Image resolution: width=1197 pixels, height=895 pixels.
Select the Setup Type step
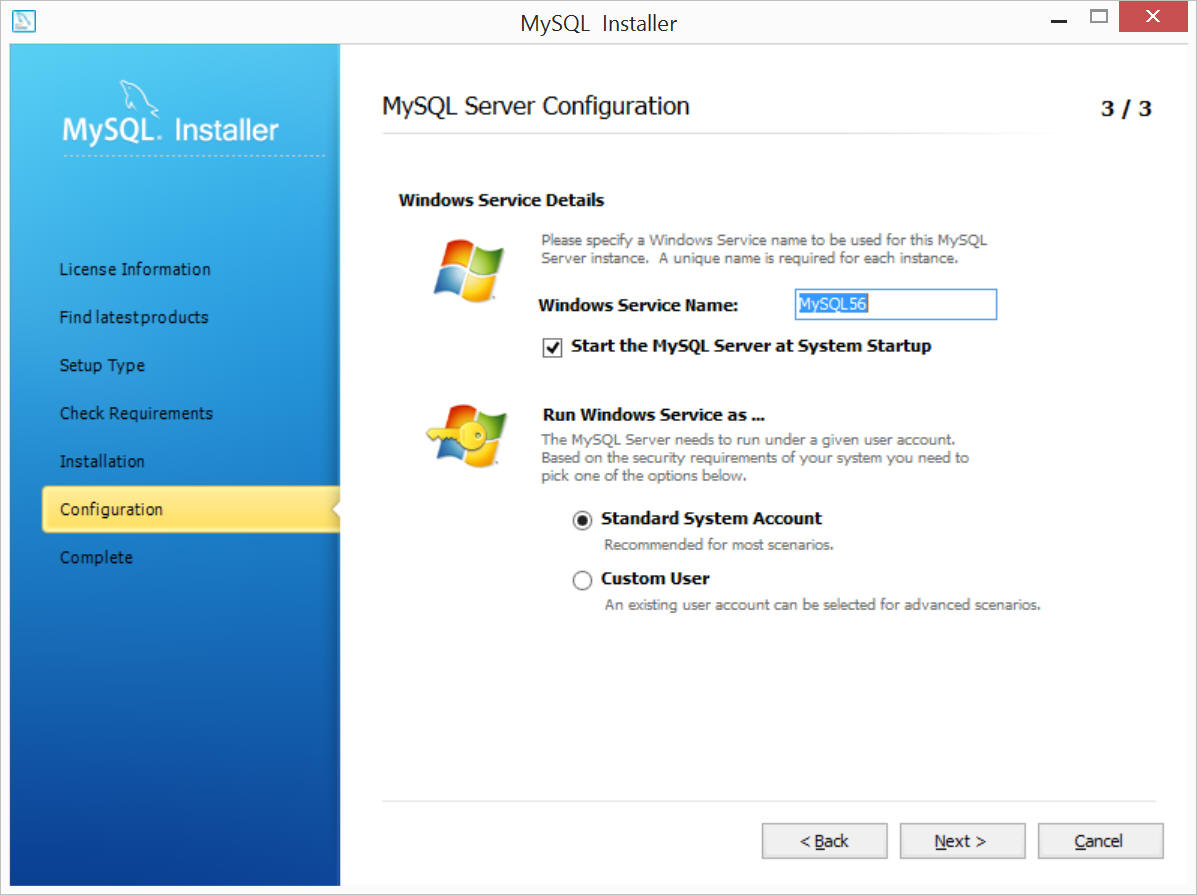click(x=102, y=365)
